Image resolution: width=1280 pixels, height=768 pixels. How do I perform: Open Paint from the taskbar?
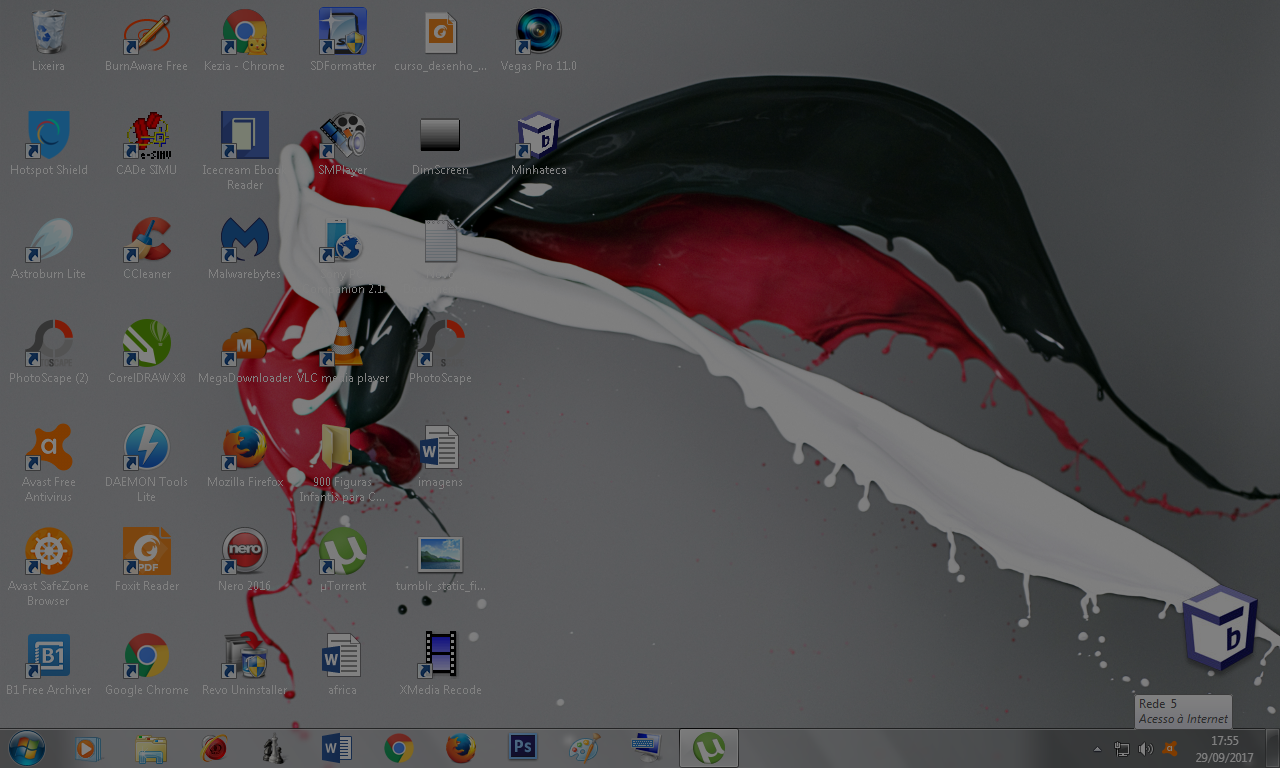click(585, 747)
